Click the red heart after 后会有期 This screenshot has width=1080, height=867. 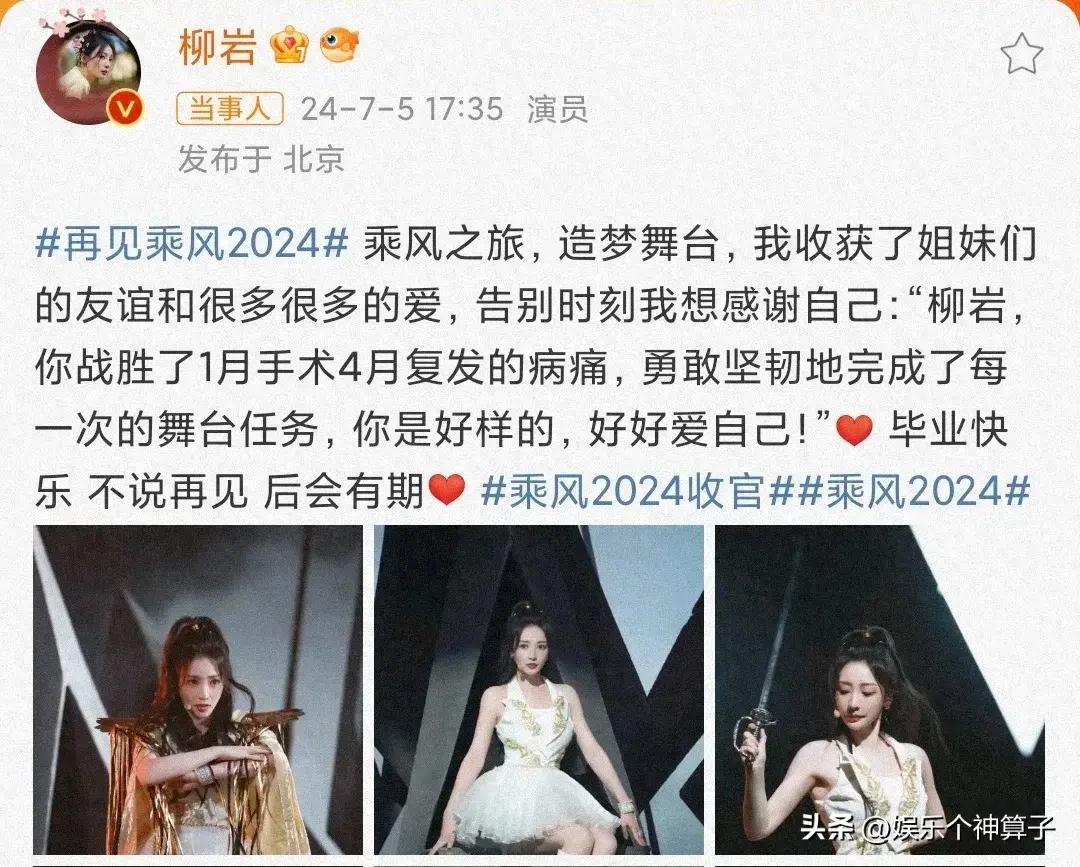pyautogui.click(x=446, y=491)
